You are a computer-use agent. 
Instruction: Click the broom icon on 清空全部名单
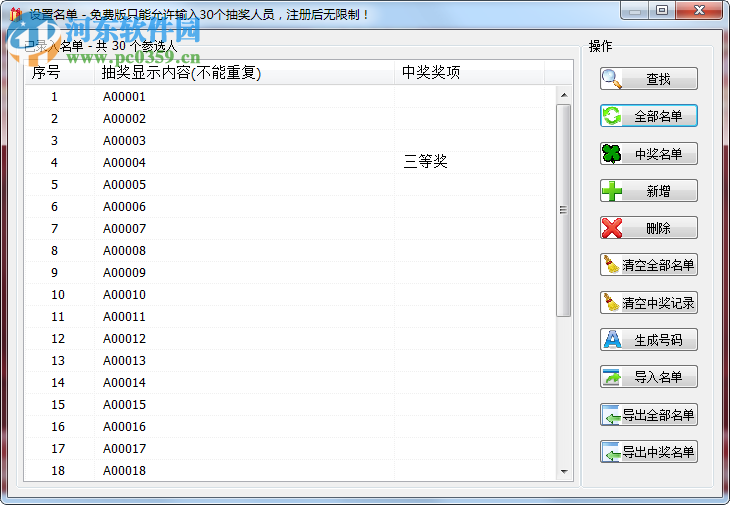pos(611,265)
